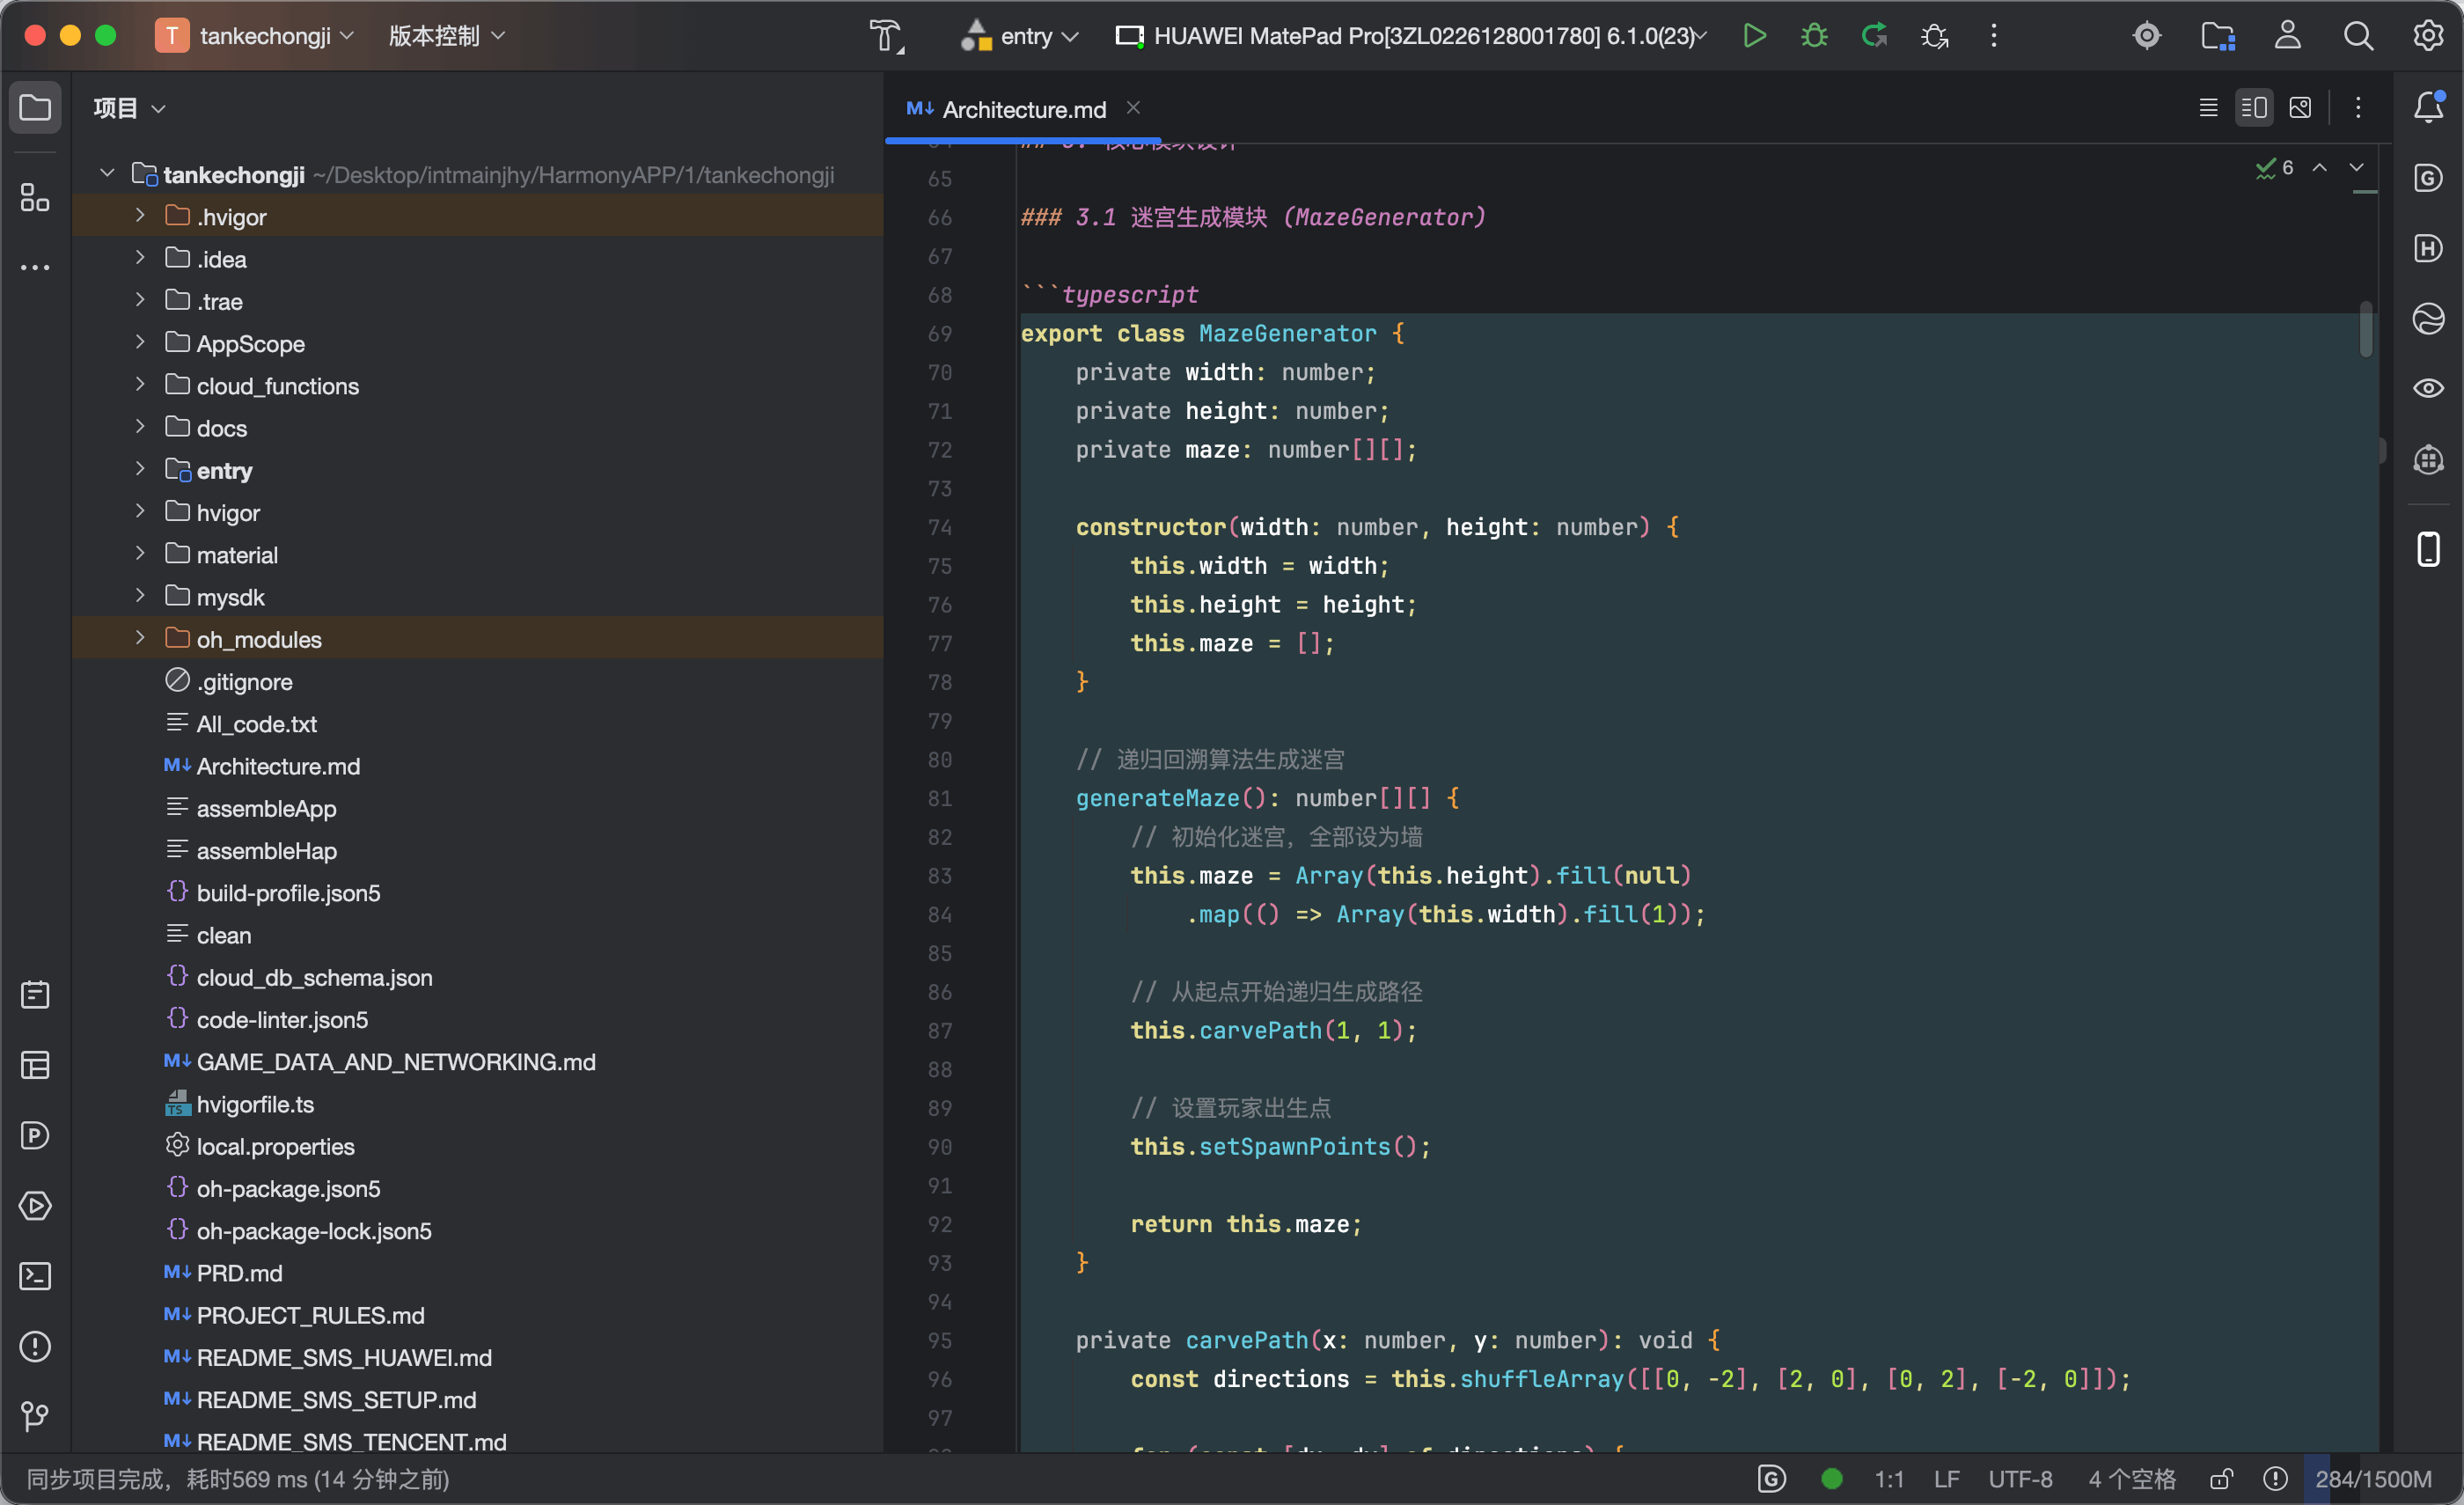Screen dimensions: 2464x1505
Task: Open 版本控制 version control dropdown
Action: coord(446,36)
